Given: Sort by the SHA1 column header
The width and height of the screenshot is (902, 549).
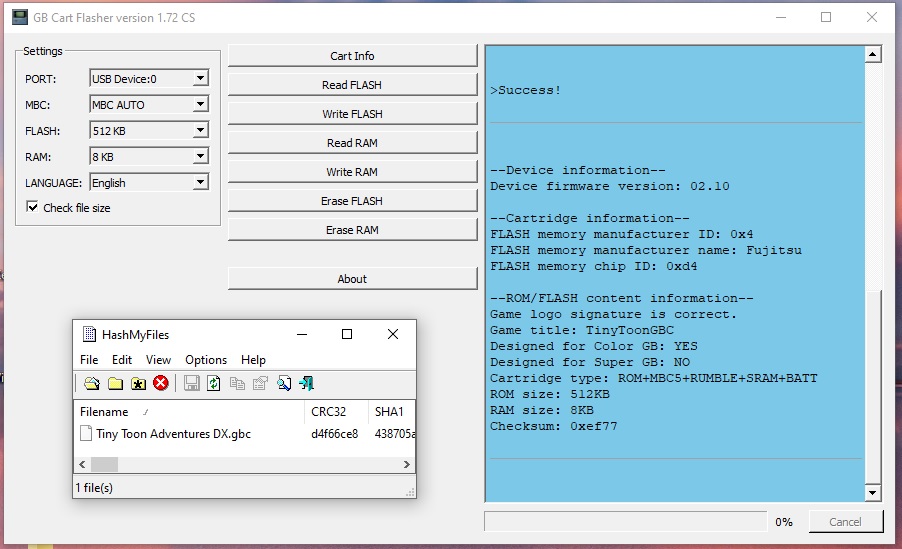Looking at the screenshot, I should 391,412.
